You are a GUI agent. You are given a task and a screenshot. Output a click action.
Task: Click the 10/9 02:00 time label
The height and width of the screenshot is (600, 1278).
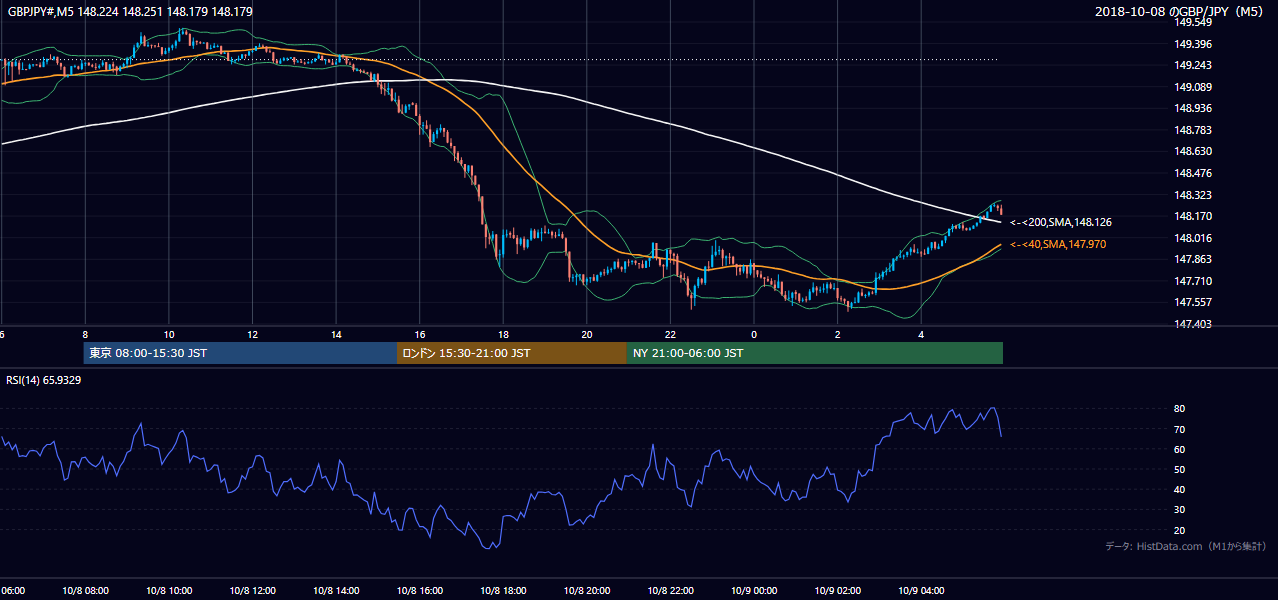pos(838,591)
